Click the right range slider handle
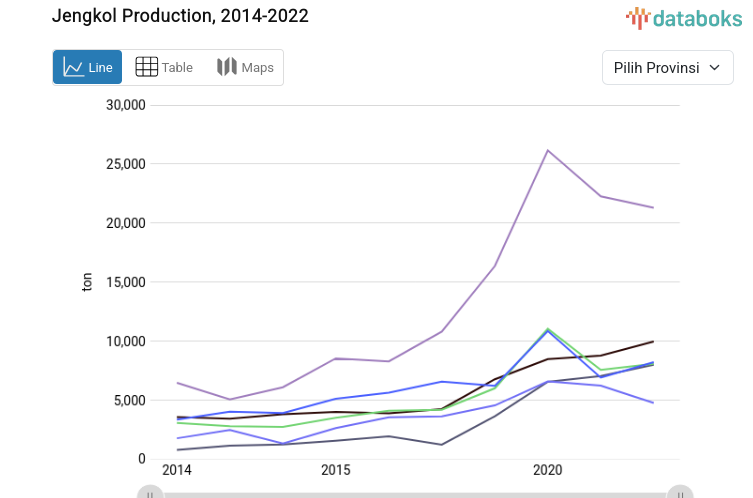This screenshot has height=498, width=753. click(680, 493)
